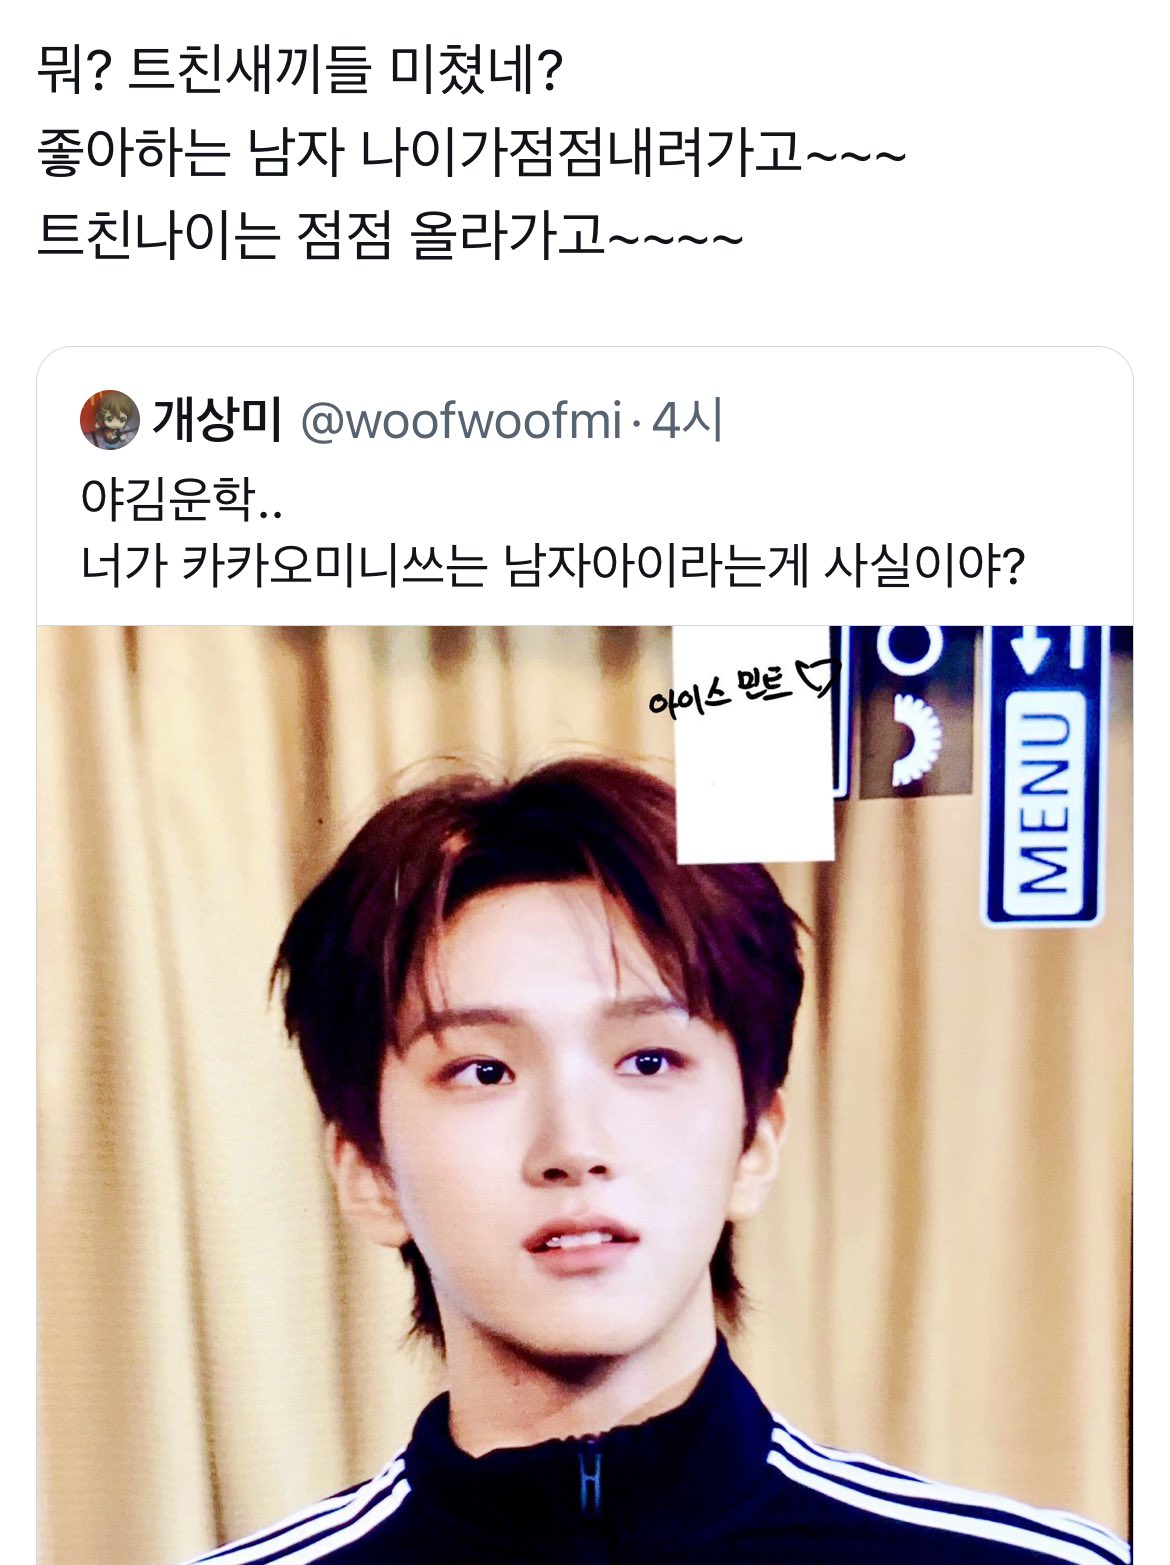Open quoted tweet text about 카카오미니쓰는 남자아이
Viewport: 1170px width, 1565px height.
coord(552,567)
